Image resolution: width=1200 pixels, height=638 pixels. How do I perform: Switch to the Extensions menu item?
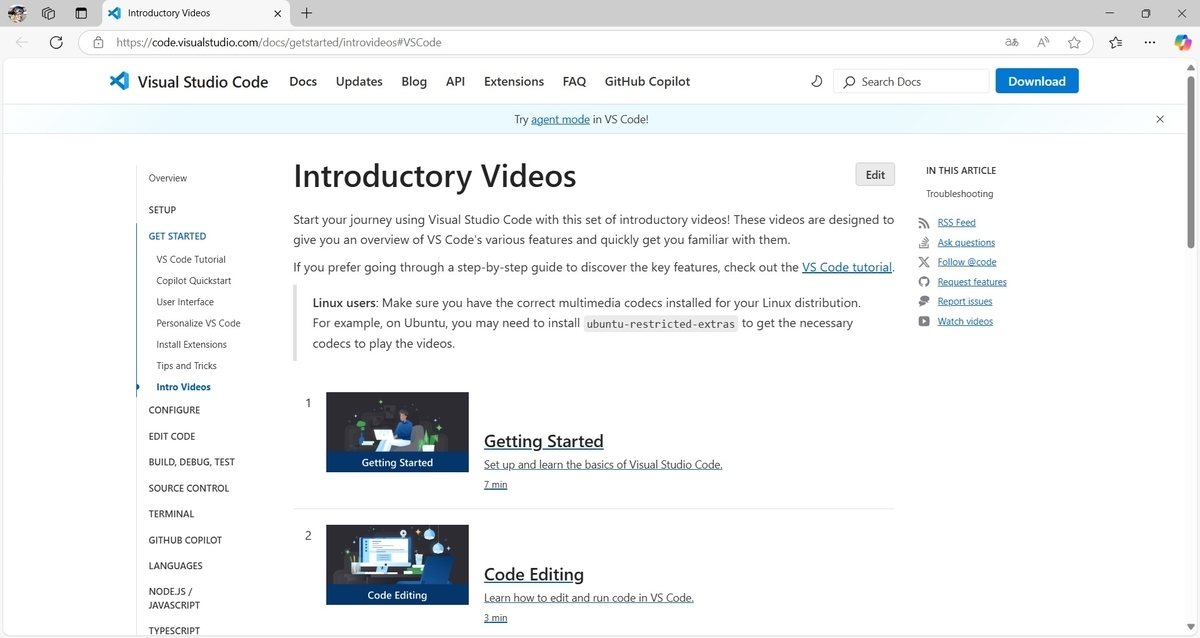[x=513, y=81]
